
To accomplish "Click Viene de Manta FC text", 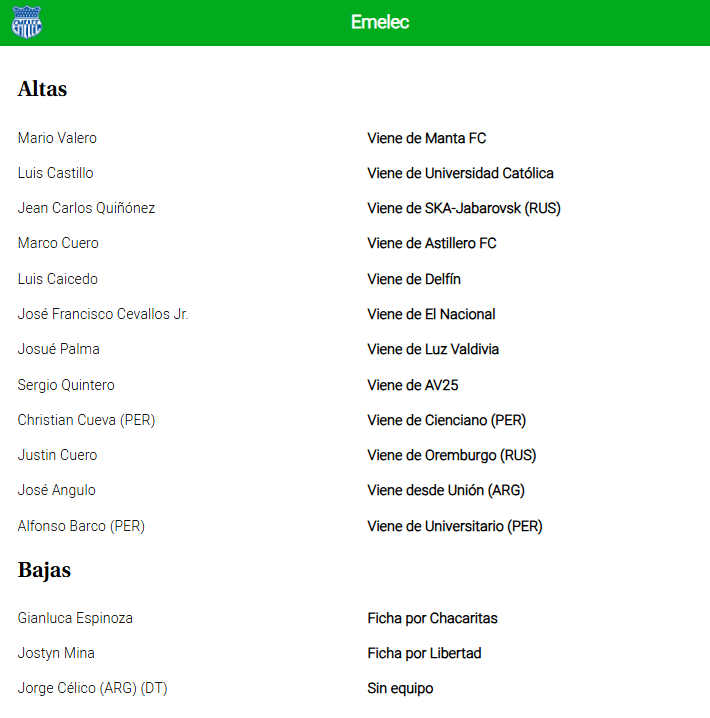I will [427, 138].
